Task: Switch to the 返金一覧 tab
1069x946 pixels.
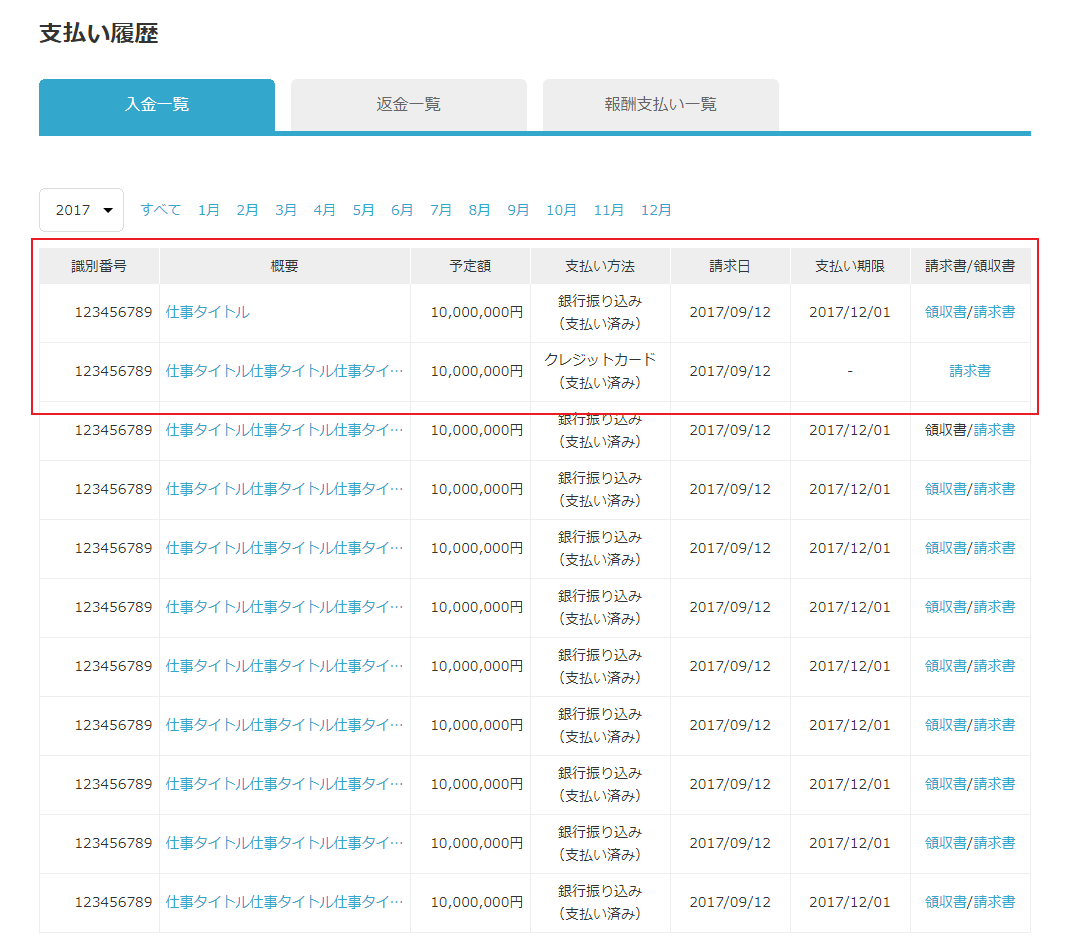Action: point(408,103)
